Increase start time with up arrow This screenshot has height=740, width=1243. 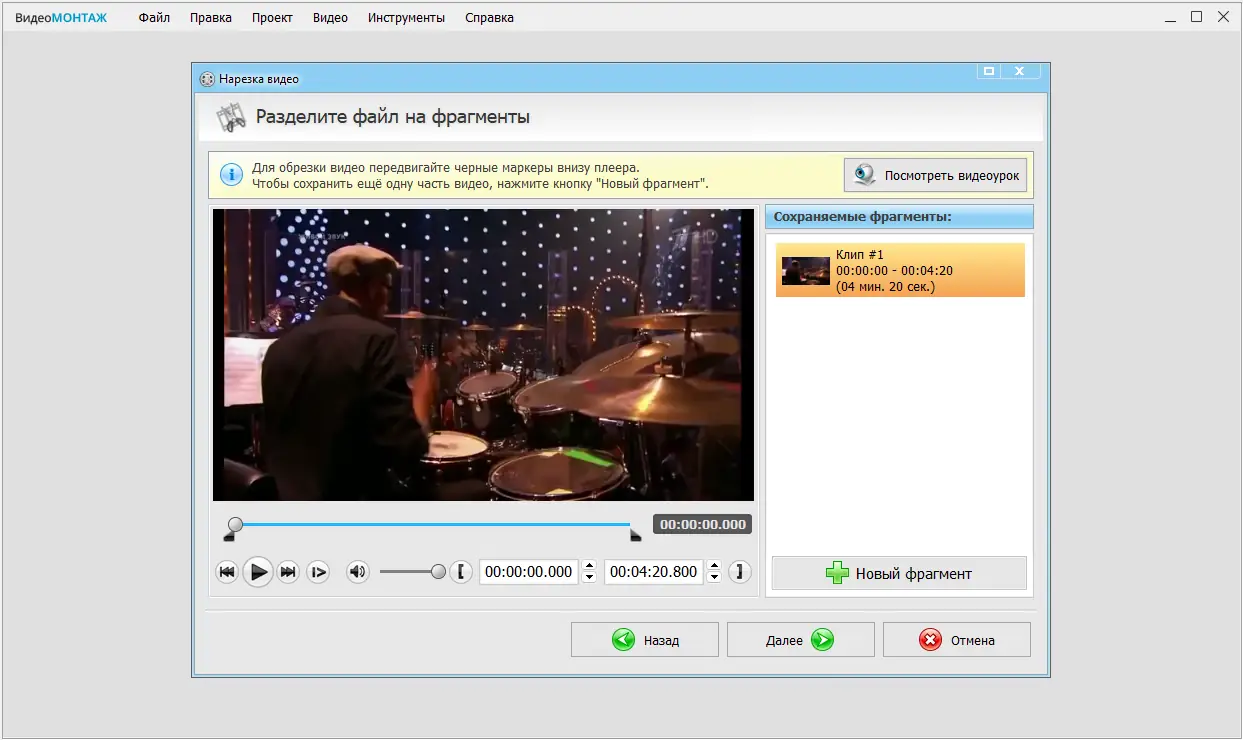589,566
